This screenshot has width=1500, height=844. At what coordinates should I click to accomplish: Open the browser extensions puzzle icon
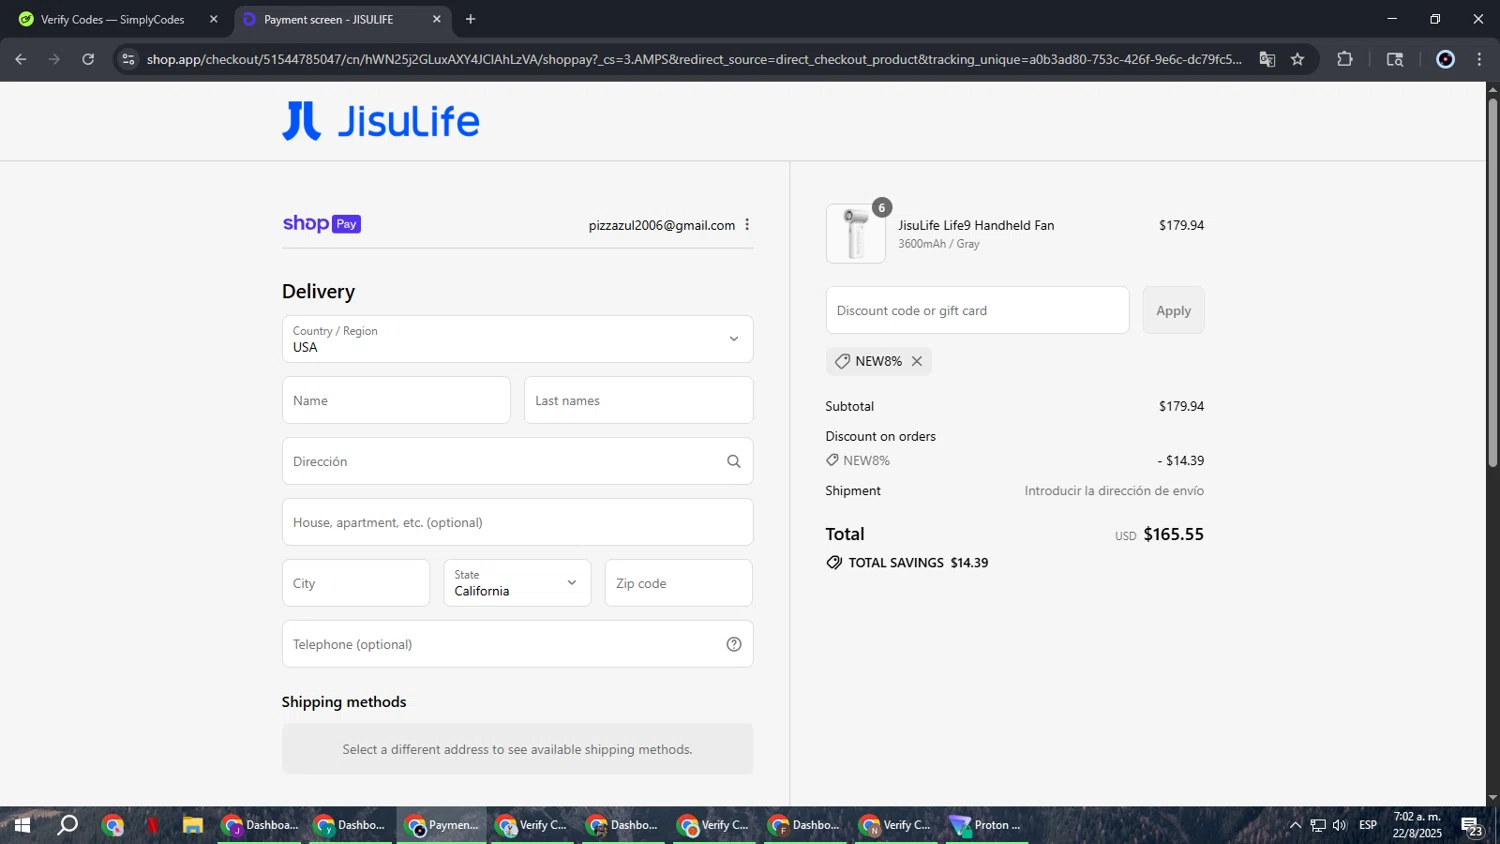point(1345,59)
